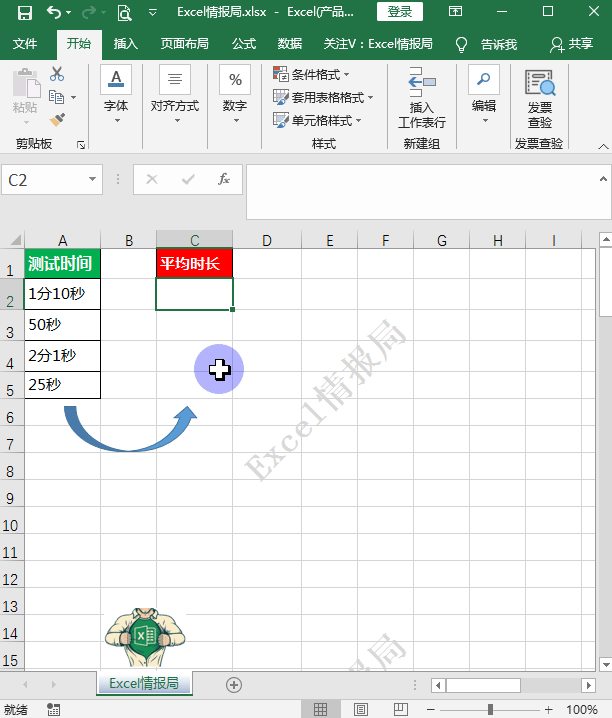Open Customize Quick Access Toolbar dropdown
This screenshot has height=718, width=612.
click(153, 12)
